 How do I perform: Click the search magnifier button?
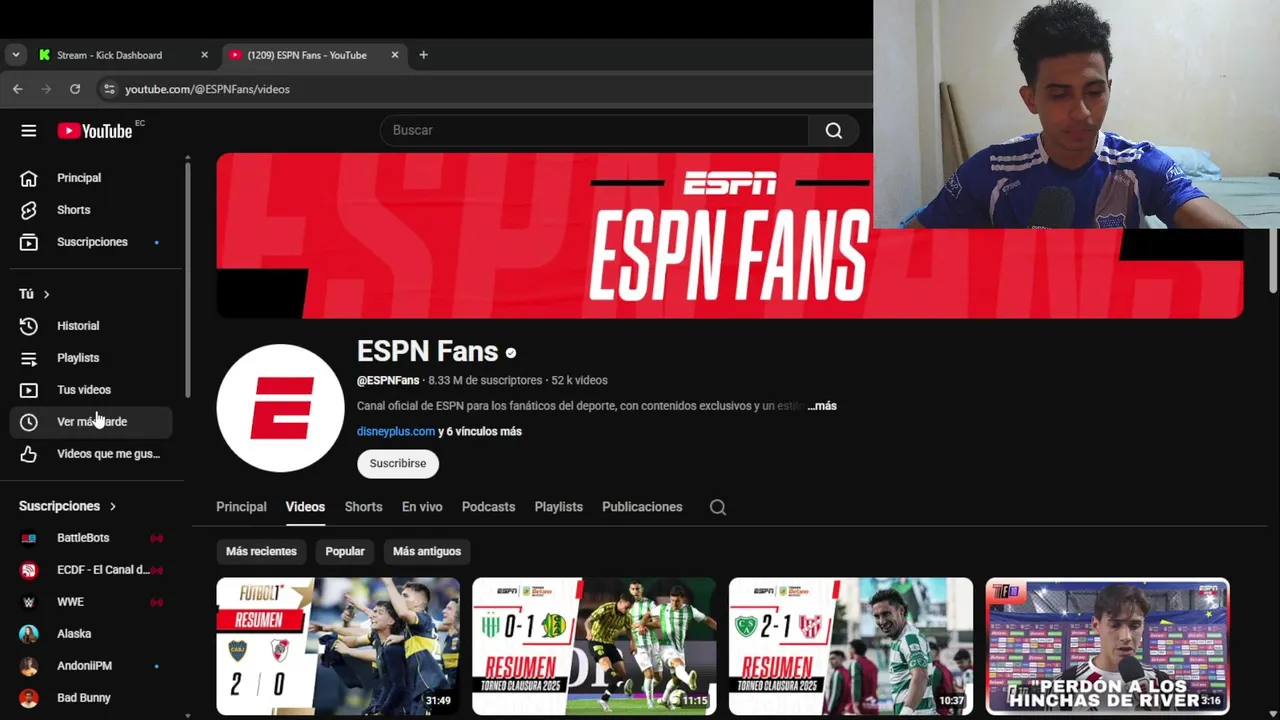[x=834, y=131]
